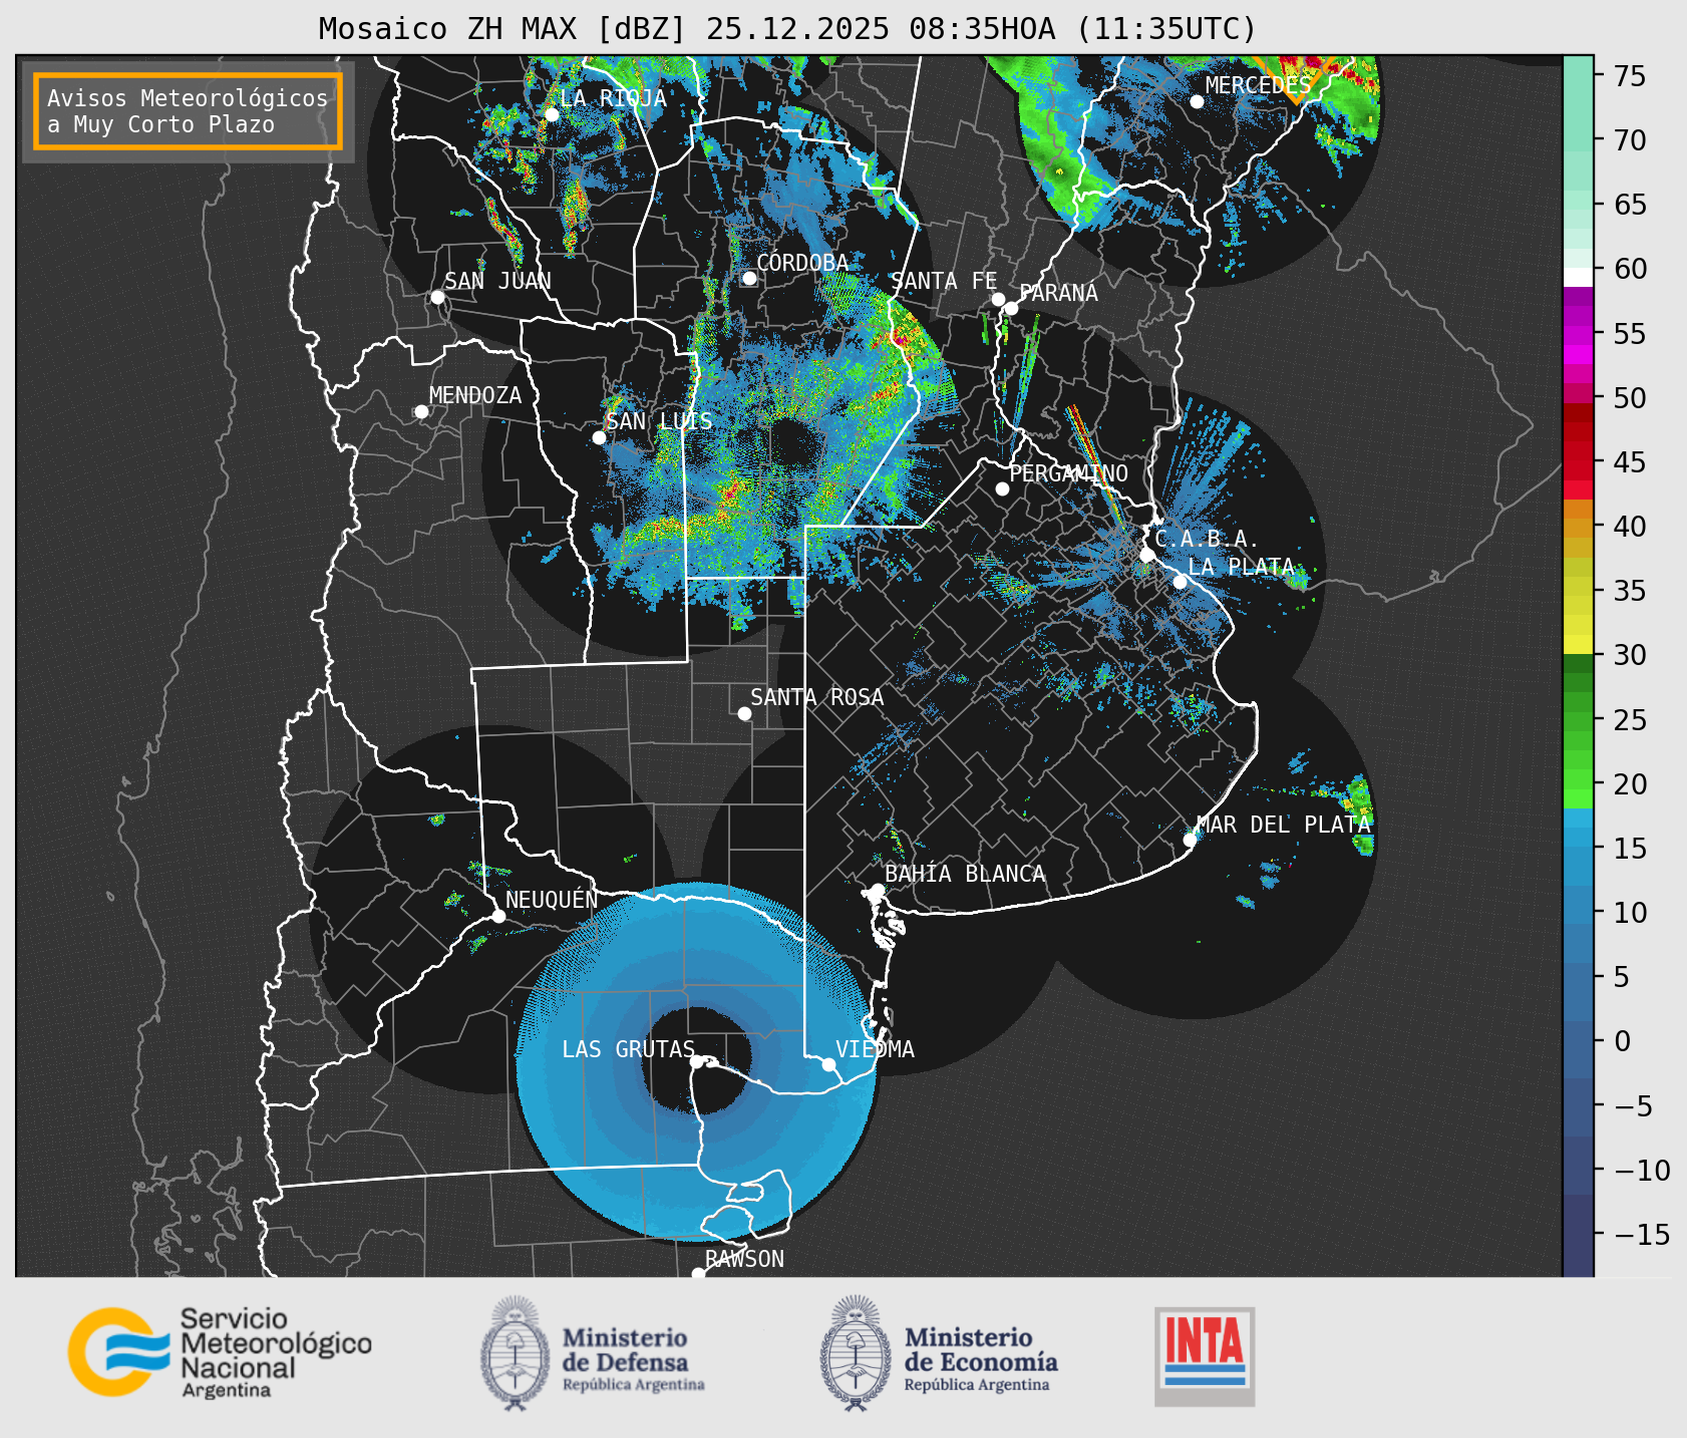Click the MENDOZA label text
Viewport: 1687px width, 1438px height.
(x=475, y=395)
